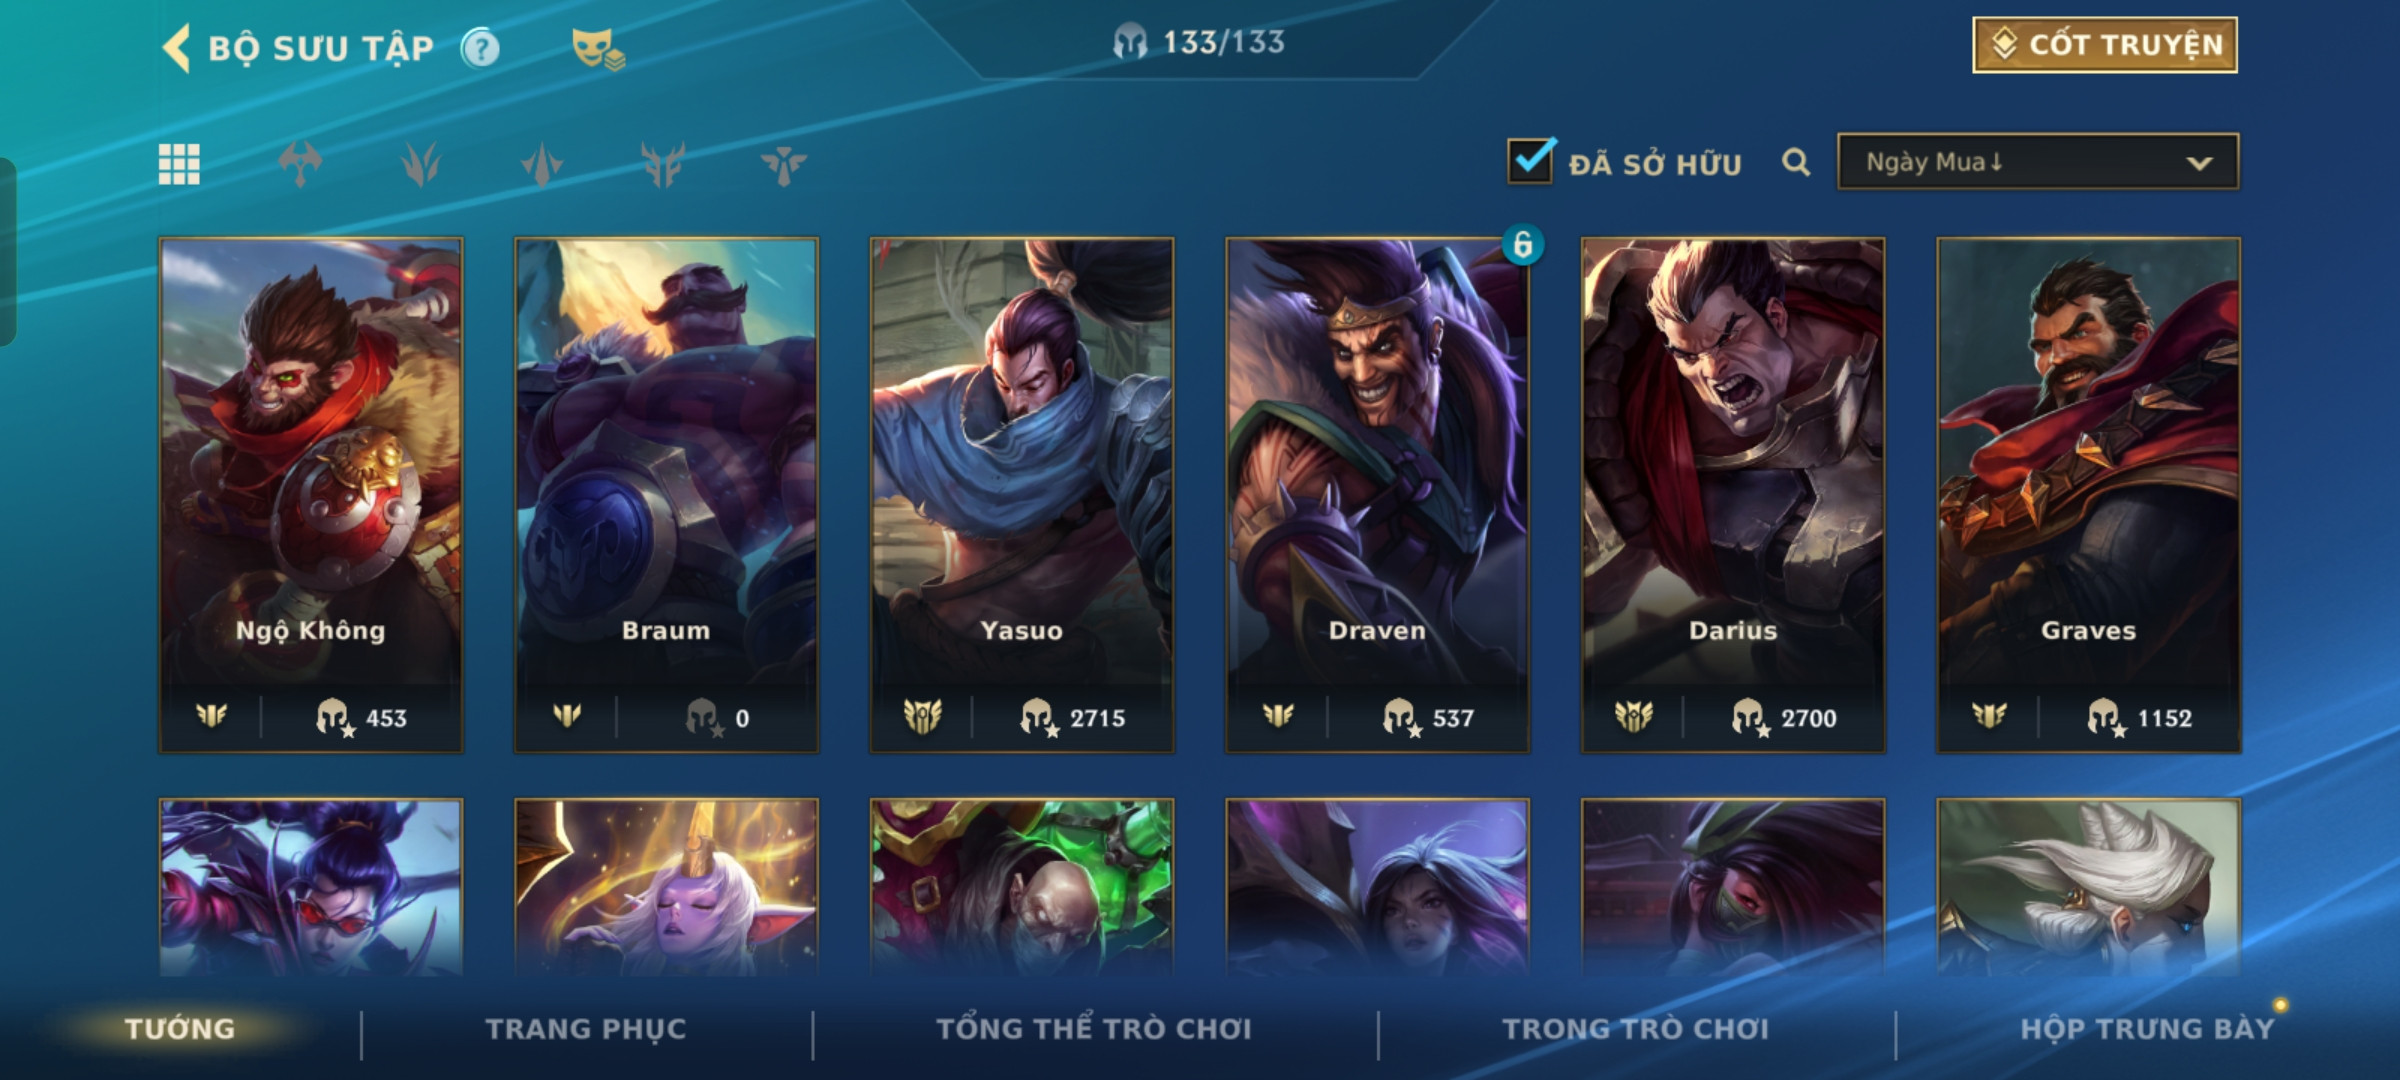Open the champion search magnifier
Image resolution: width=2400 pixels, height=1080 pixels.
point(1796,162)
